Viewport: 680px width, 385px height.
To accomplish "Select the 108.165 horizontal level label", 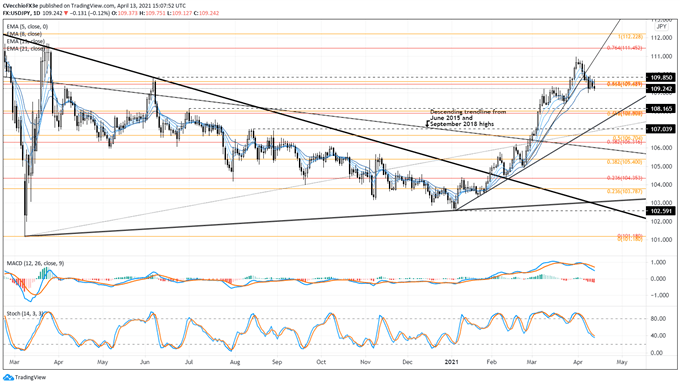I will click(661, 109).
